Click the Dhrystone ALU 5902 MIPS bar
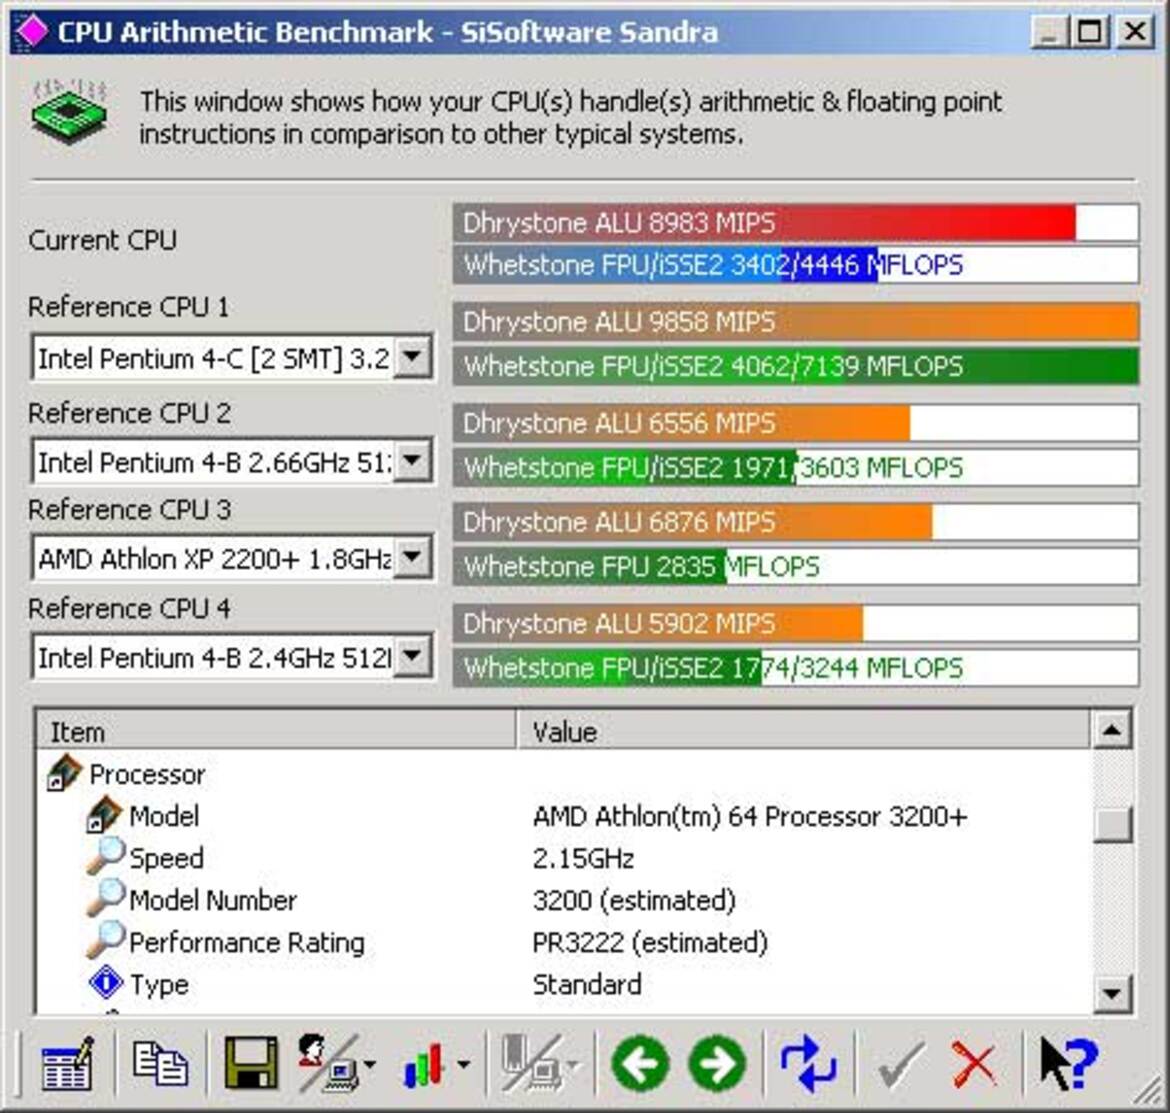Screen dimensions: 1170x1113 (x=795, y=623)
